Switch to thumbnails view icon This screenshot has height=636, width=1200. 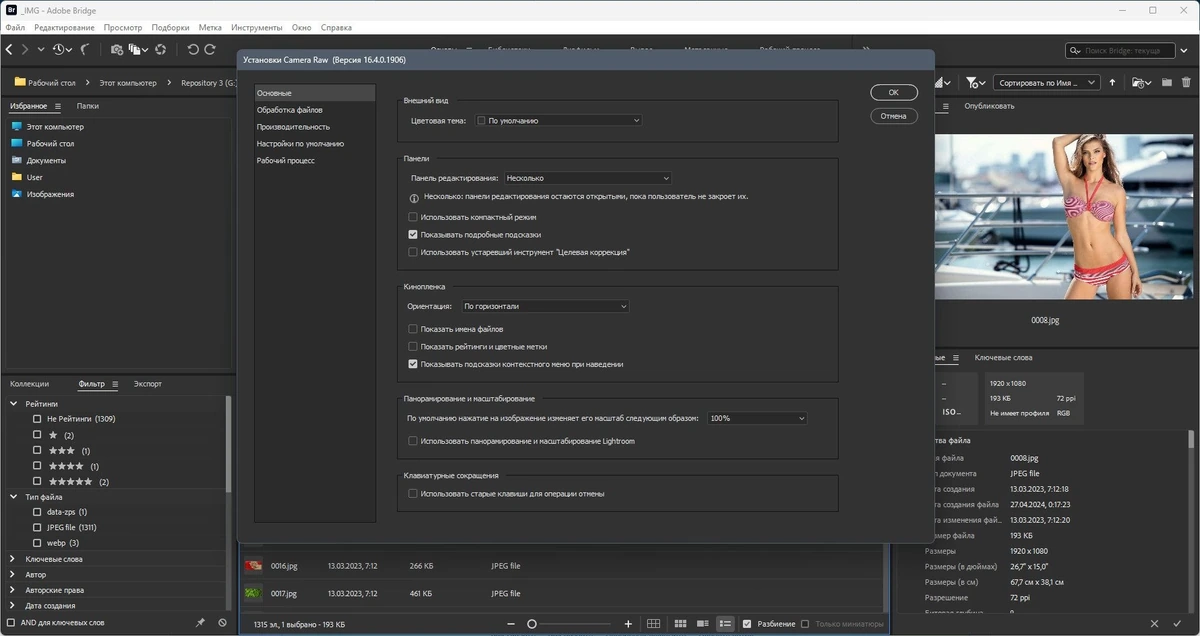coord(680,624)
